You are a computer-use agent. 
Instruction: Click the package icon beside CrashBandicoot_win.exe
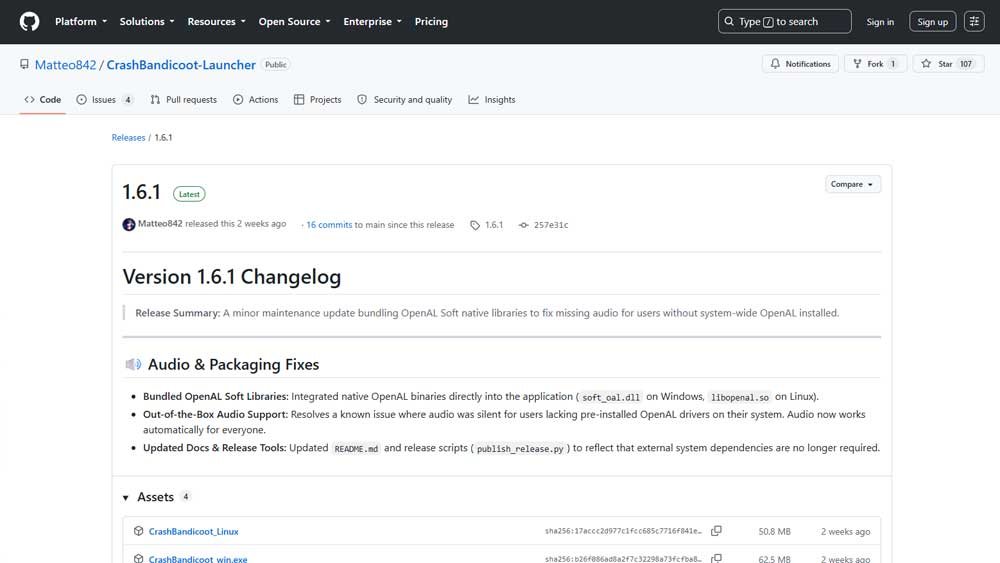138,559
